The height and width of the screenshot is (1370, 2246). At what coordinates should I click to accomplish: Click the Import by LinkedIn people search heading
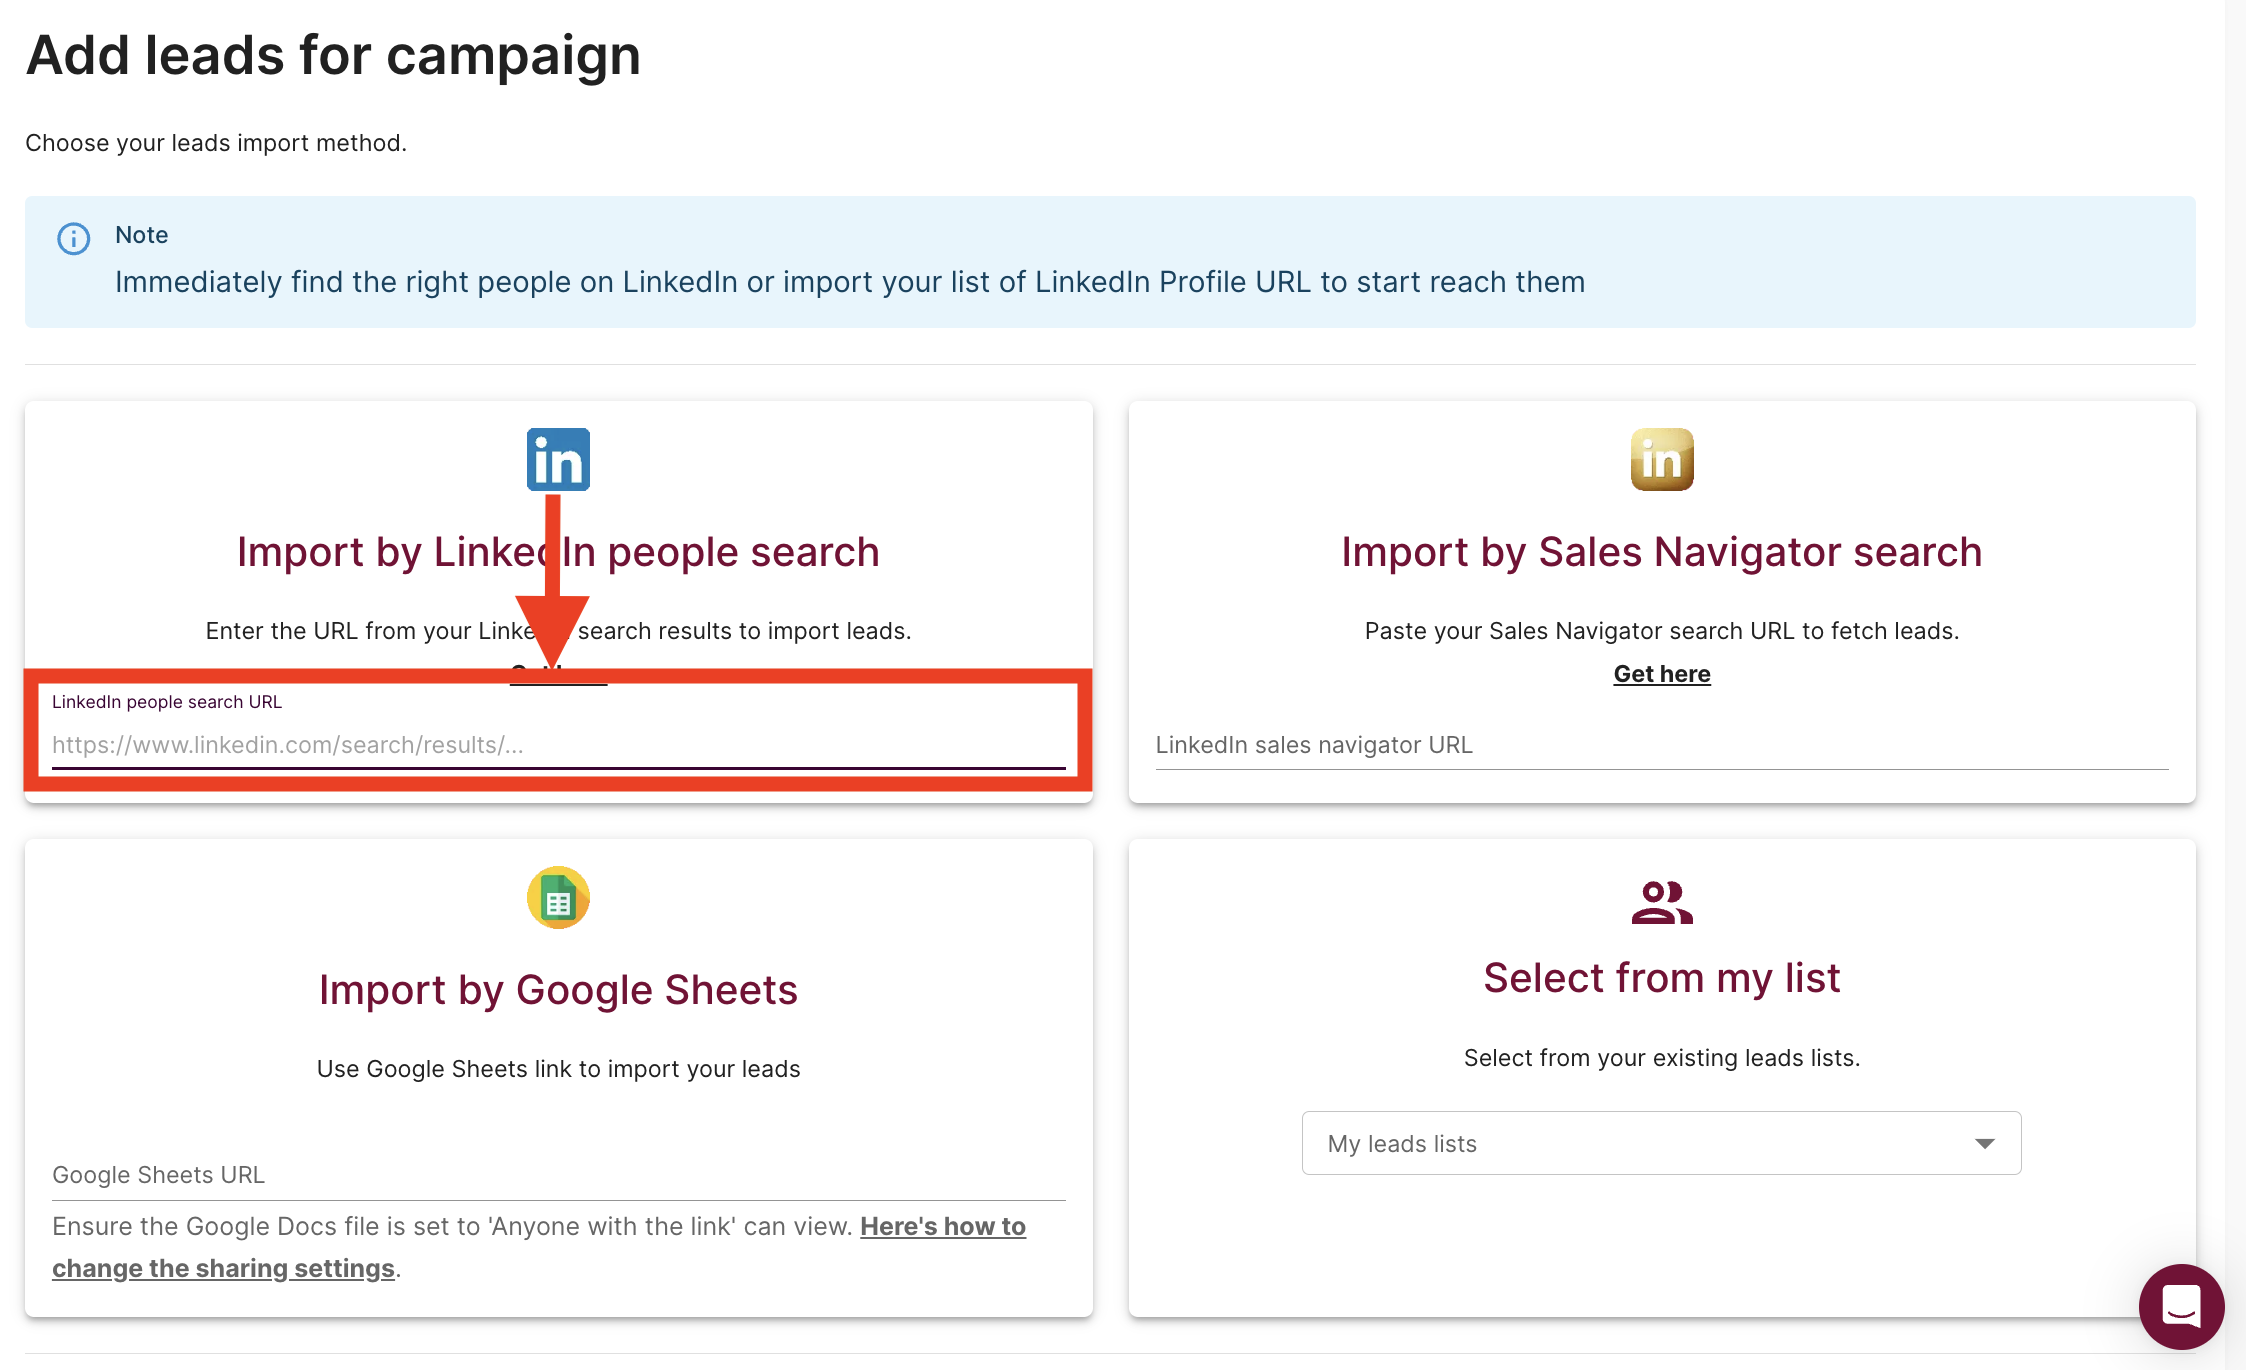[x=558, y=552]
